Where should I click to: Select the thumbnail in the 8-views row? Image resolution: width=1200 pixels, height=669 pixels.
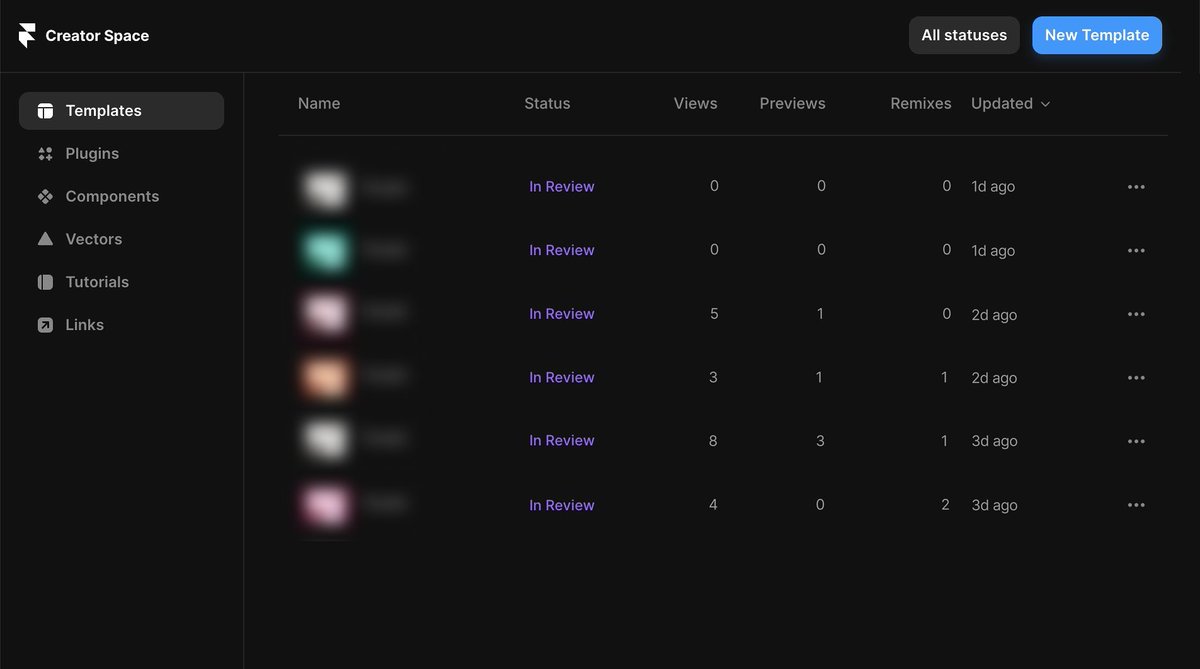326,441
